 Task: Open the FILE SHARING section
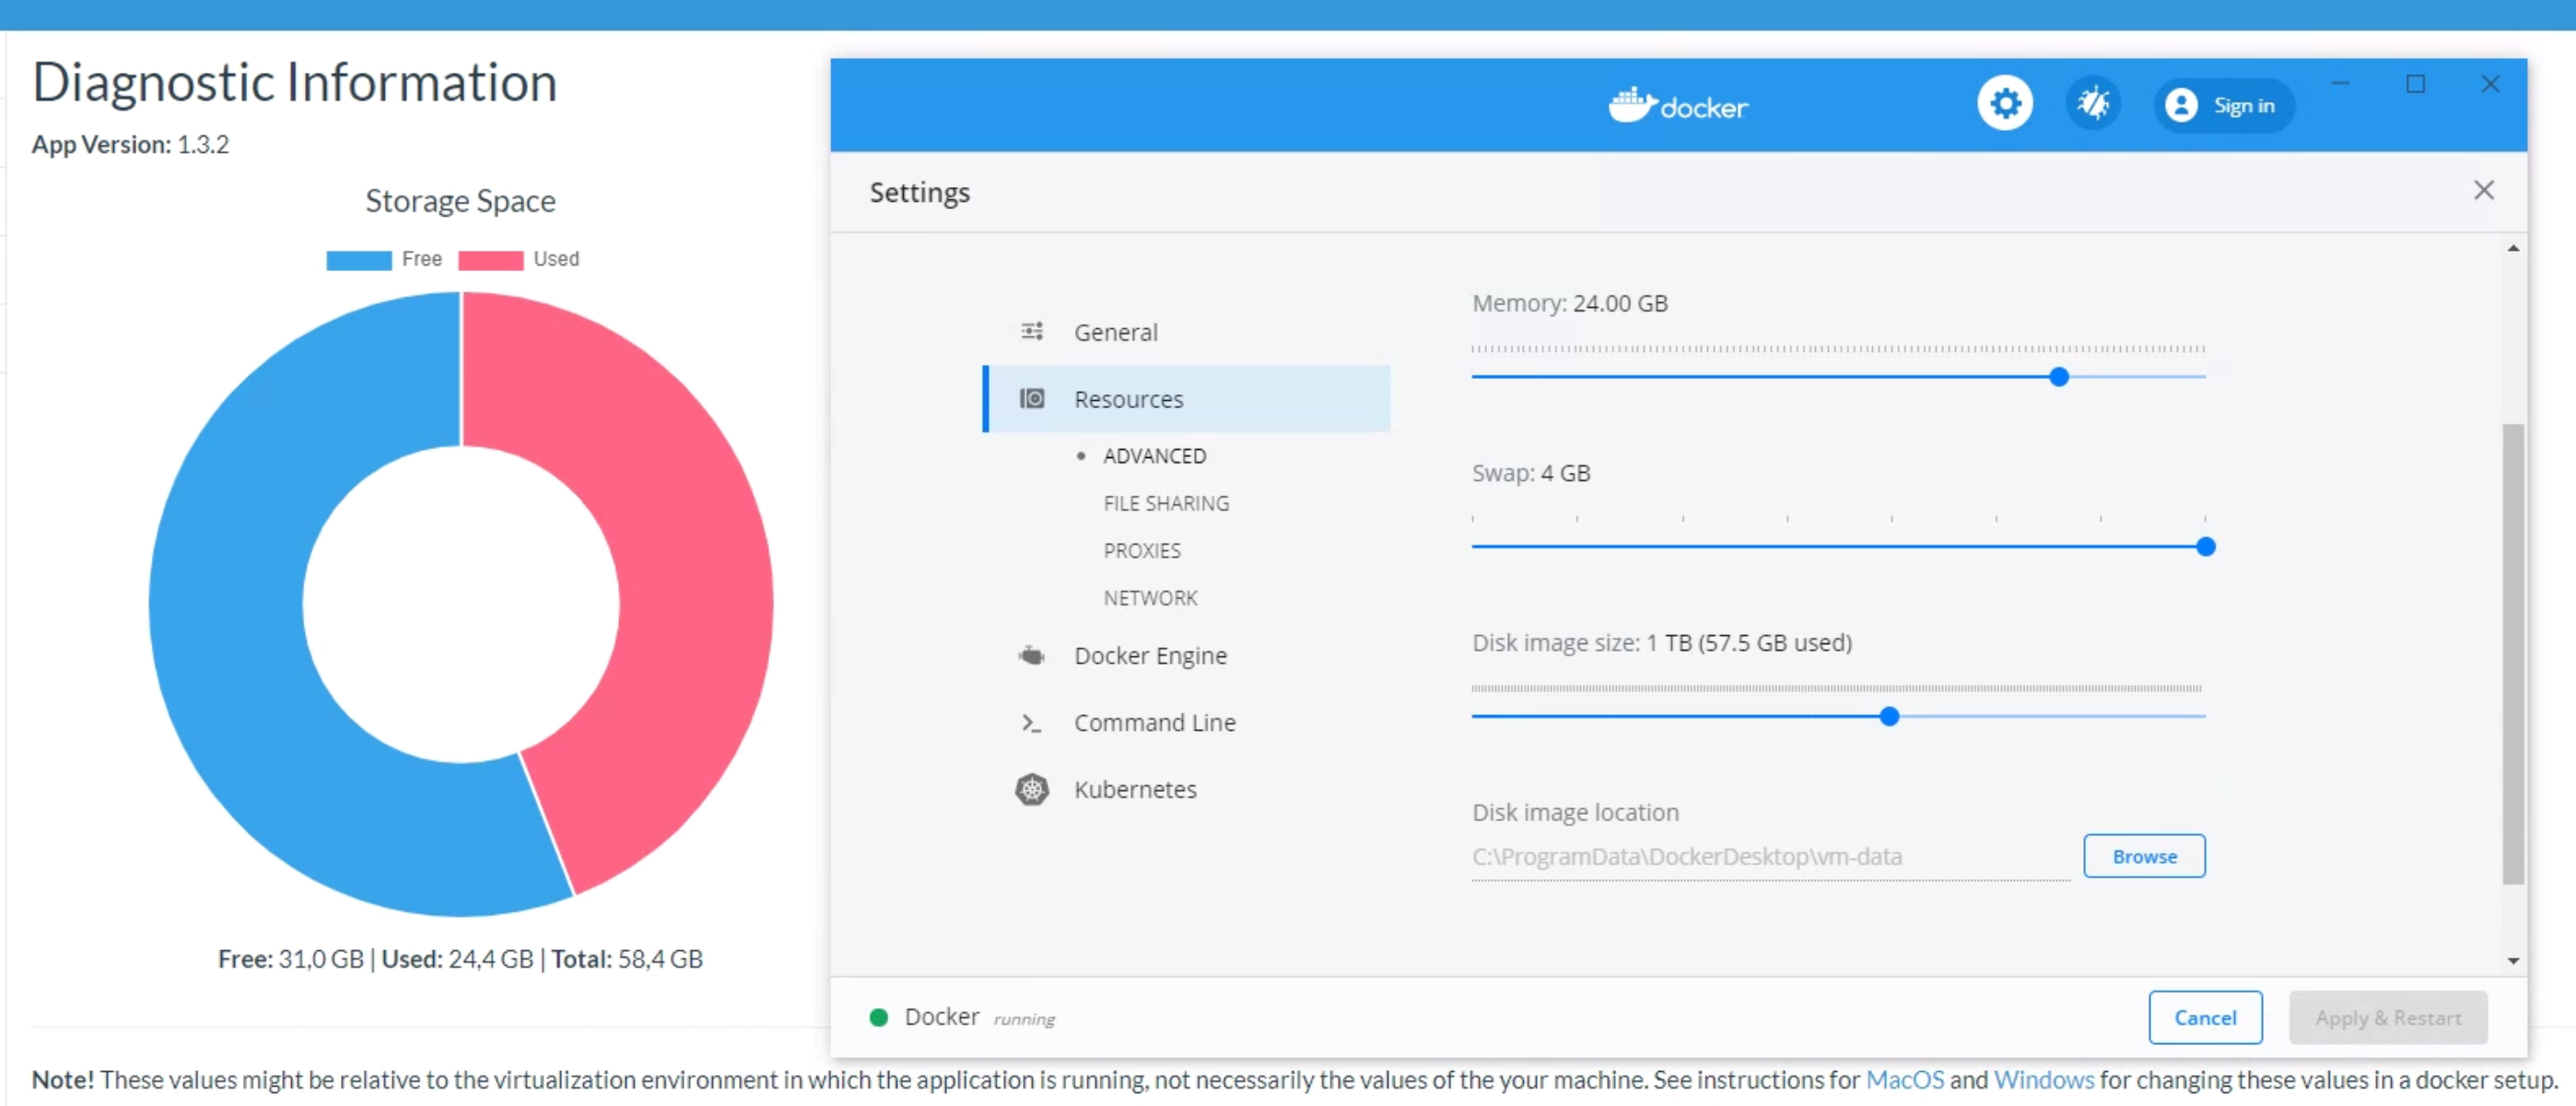[1166, 503]
